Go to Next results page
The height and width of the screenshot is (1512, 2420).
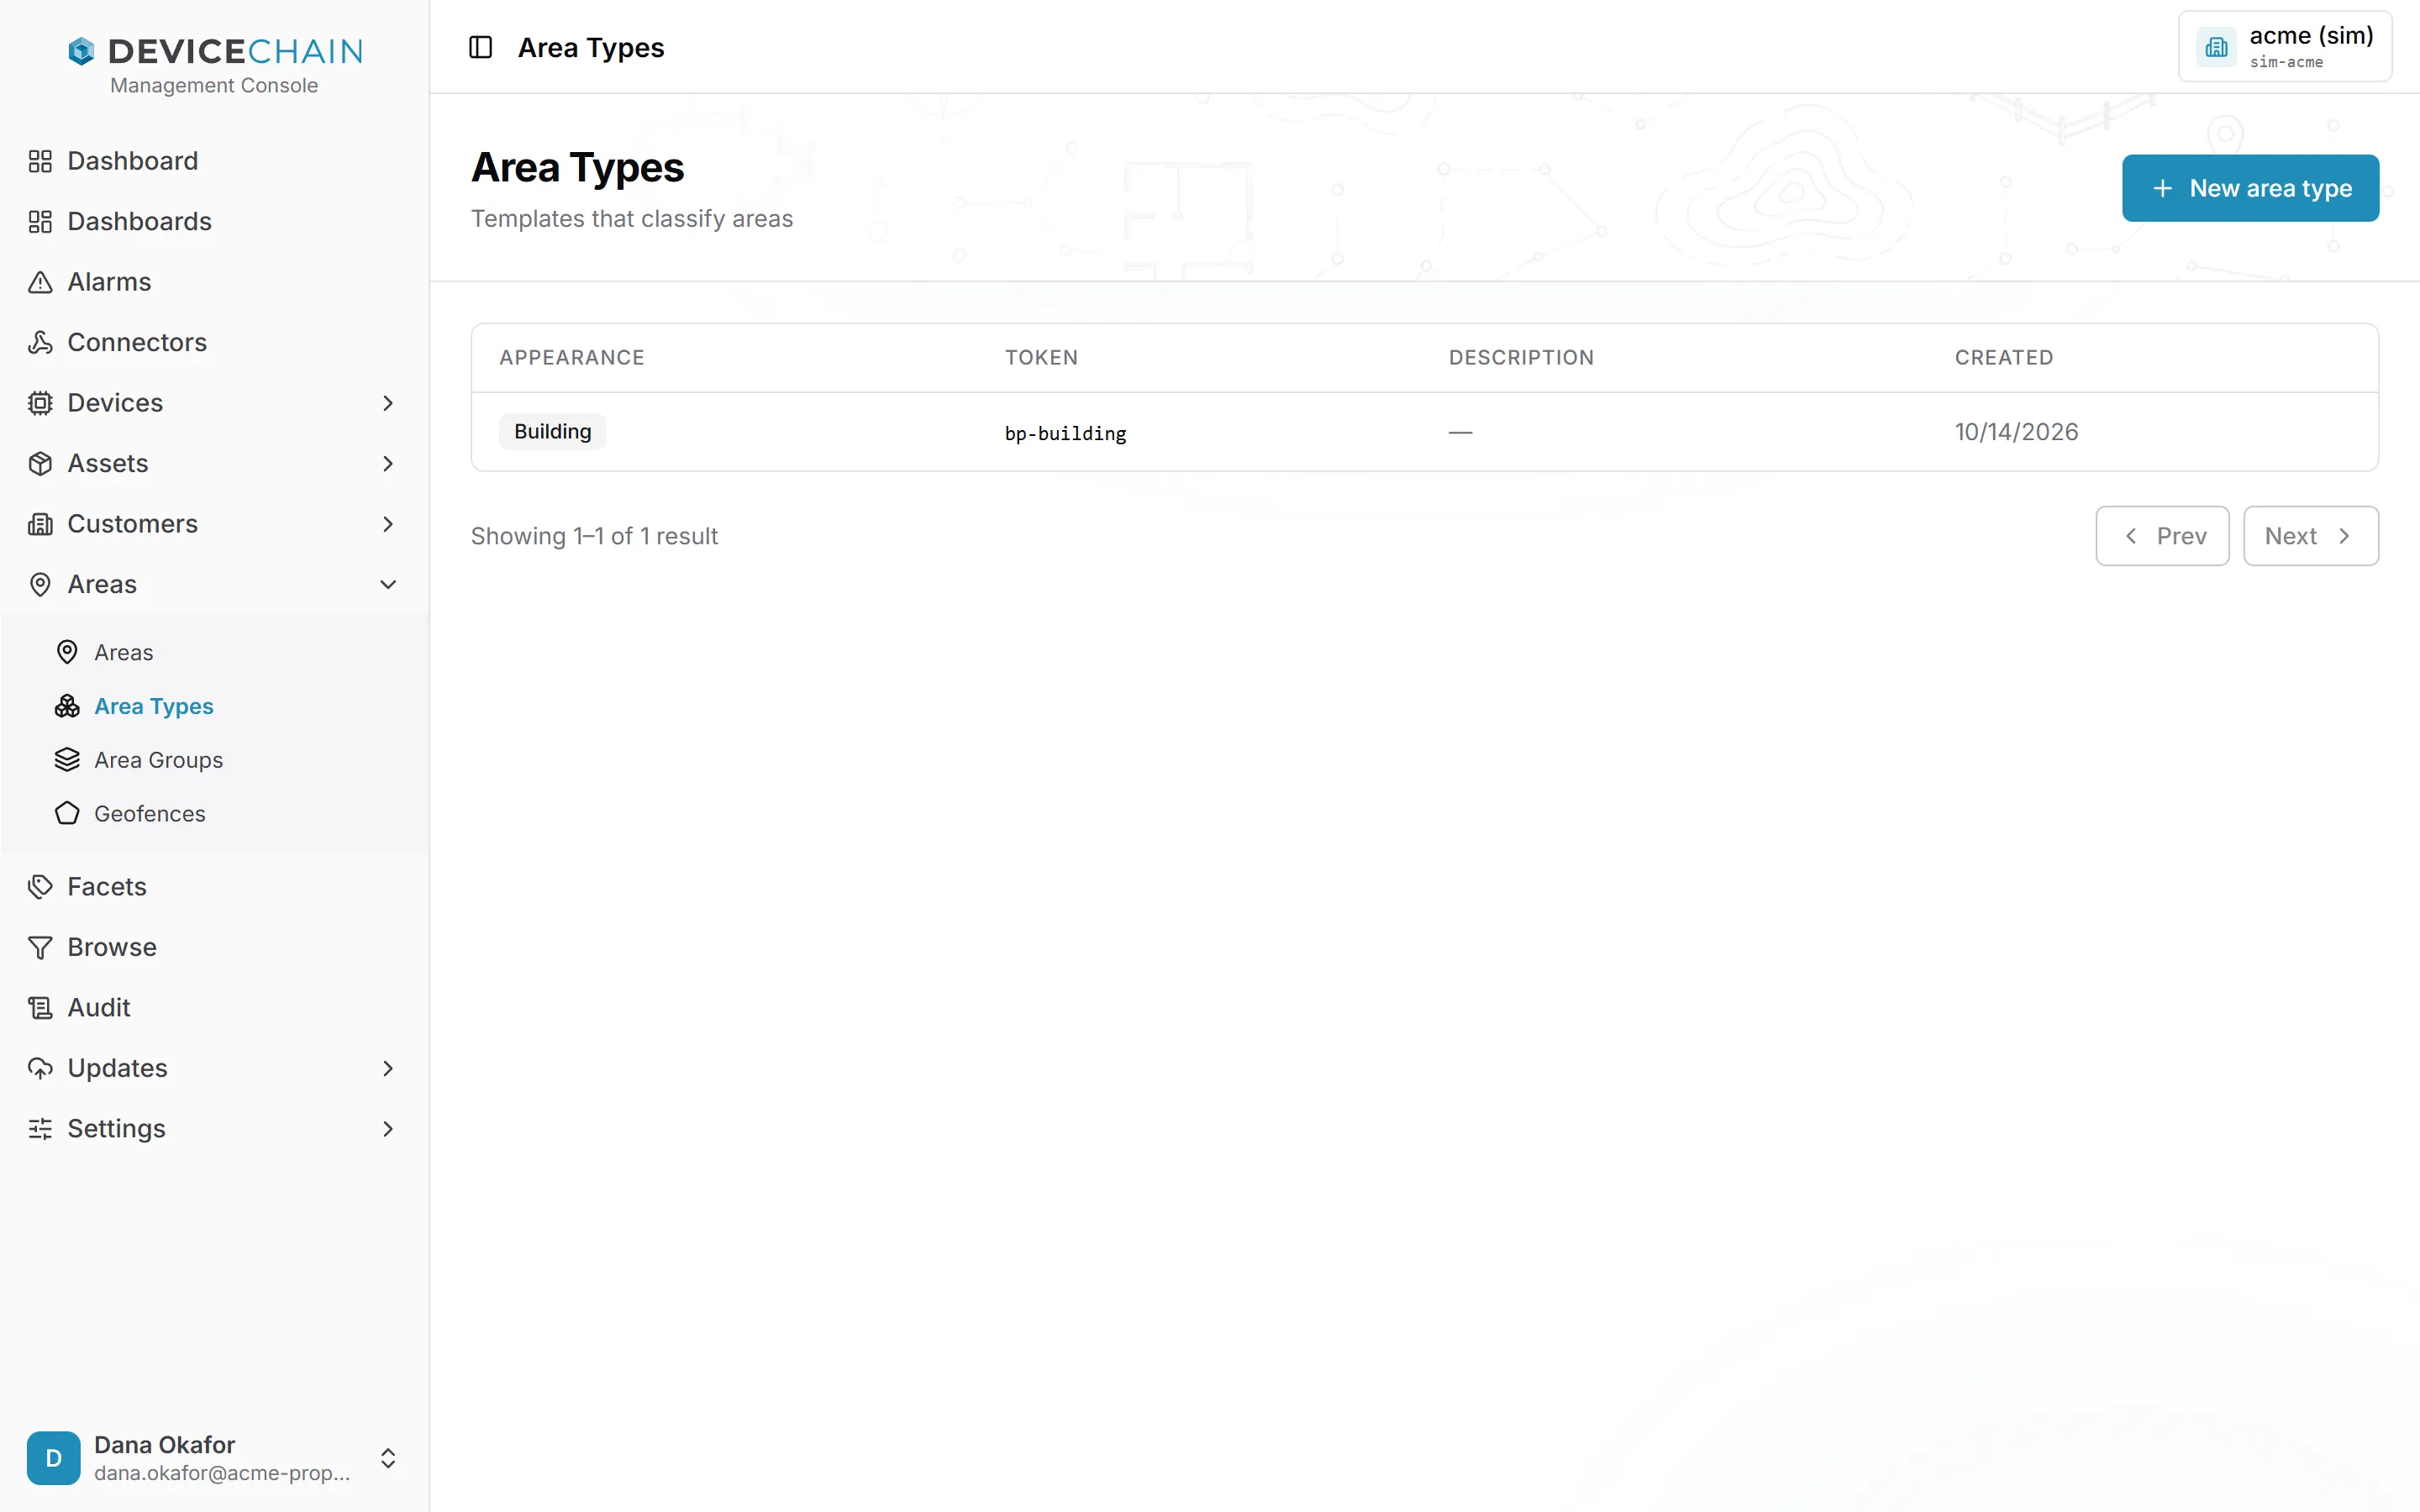(x=2310, y=536)
